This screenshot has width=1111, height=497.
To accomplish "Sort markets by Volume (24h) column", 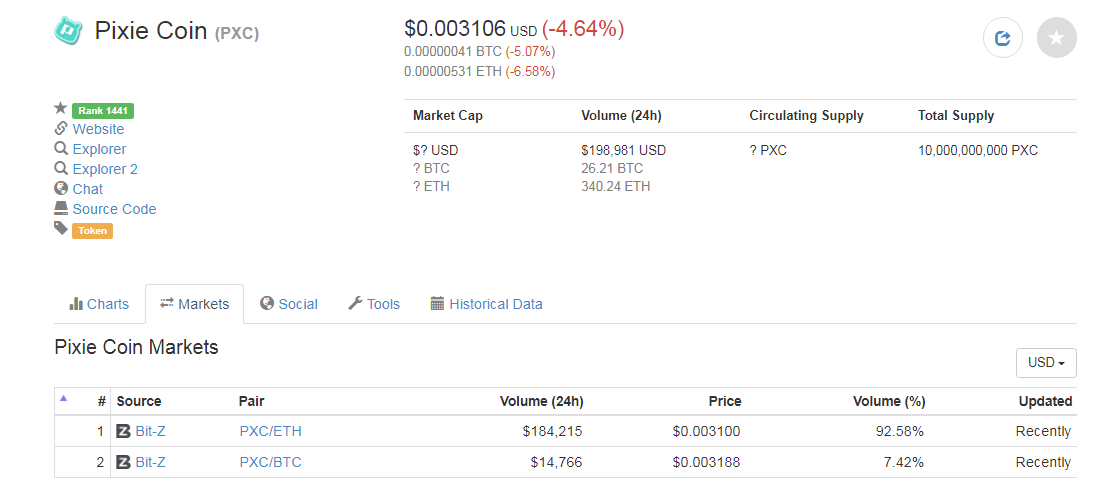I will 541,401.
